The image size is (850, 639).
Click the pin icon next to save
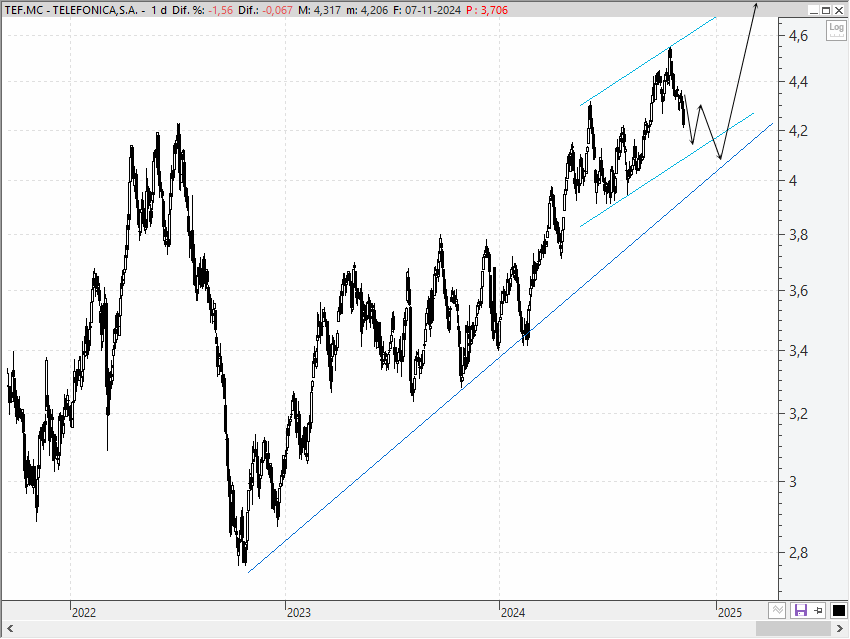tap(819, 610)
